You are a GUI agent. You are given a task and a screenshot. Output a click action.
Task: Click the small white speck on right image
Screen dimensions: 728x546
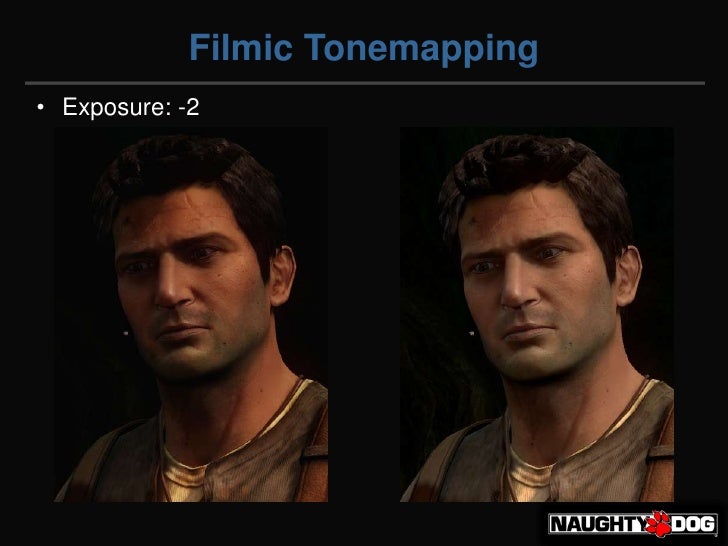pyautogui.click(x=472, y=333)
